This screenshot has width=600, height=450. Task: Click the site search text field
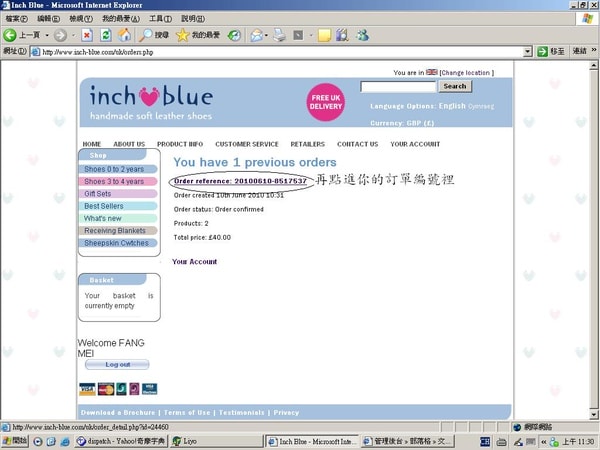coord(398,86)
